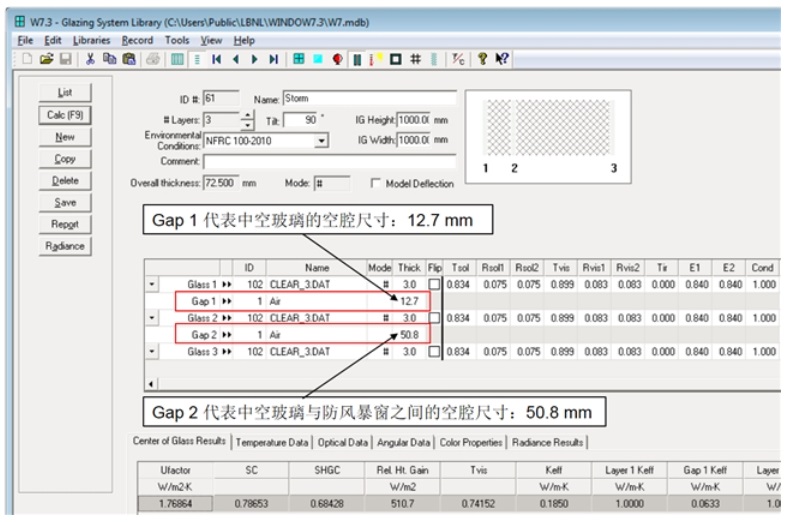
Task: Enable the Model Deflection checkbox
Action: click(x=376, y=184)
